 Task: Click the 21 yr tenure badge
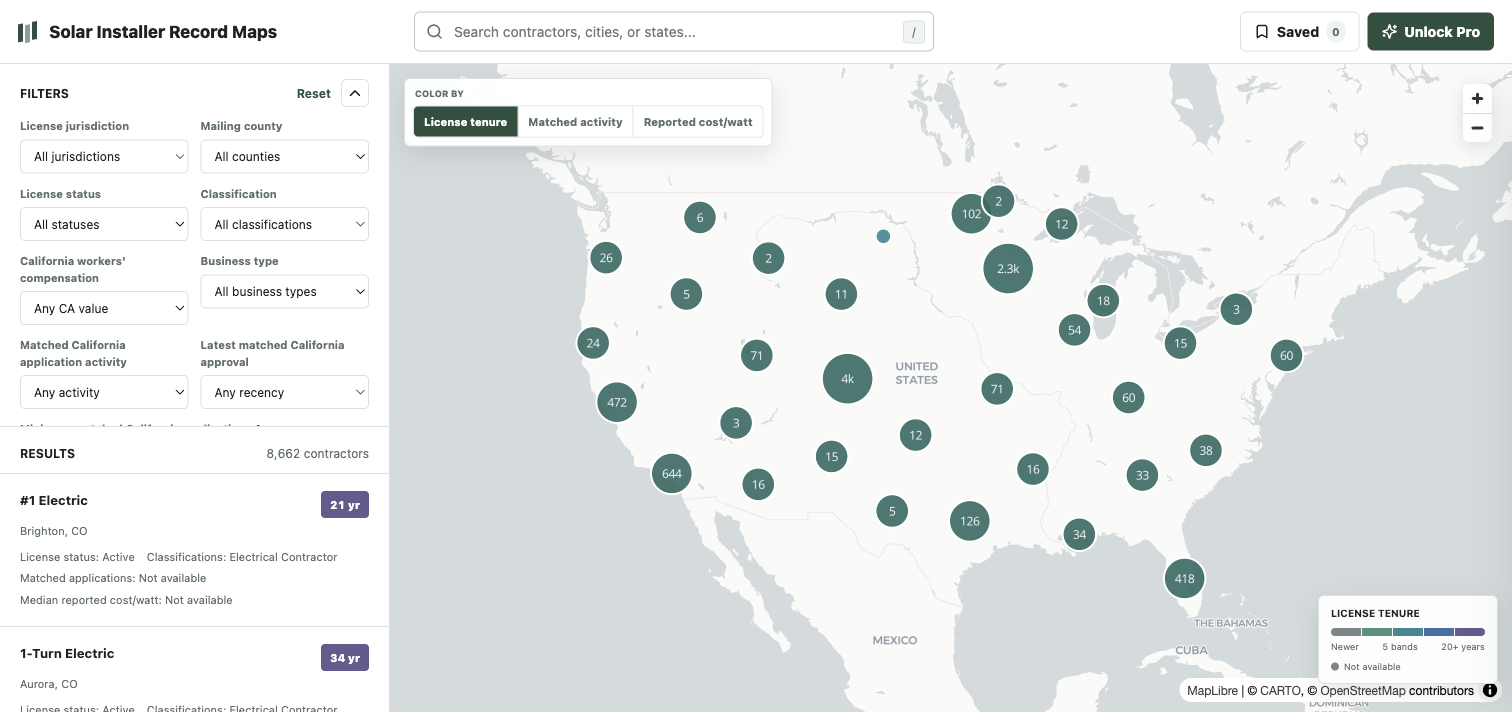click(345, 505)
